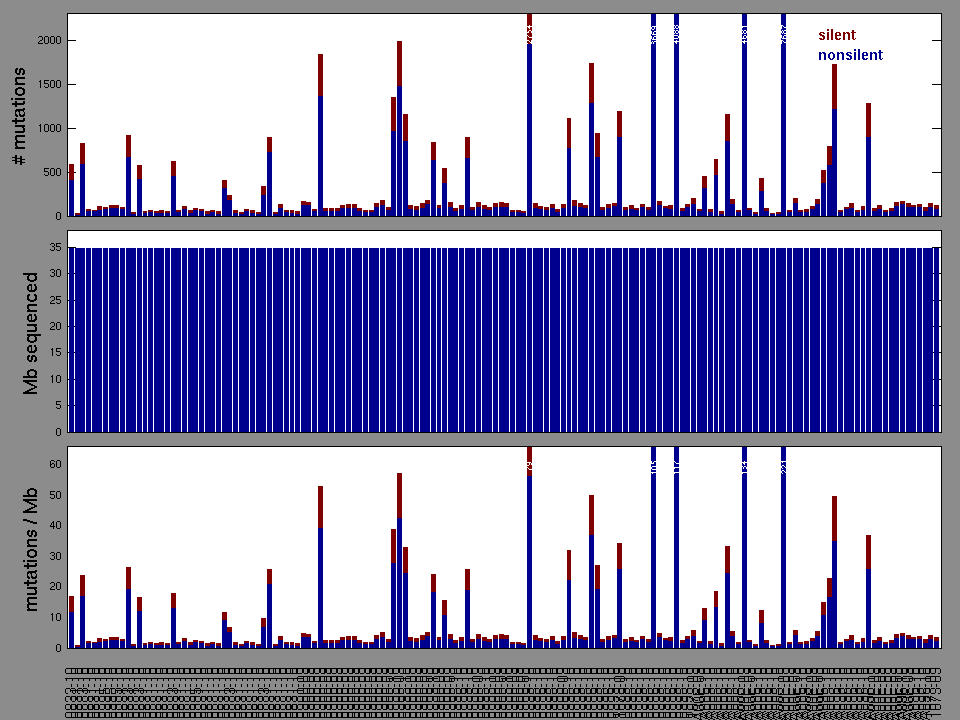Click the leftmost bar in Mb sequenced chart
The height and width of the screenshot is (720, 960).
(71, 340)
